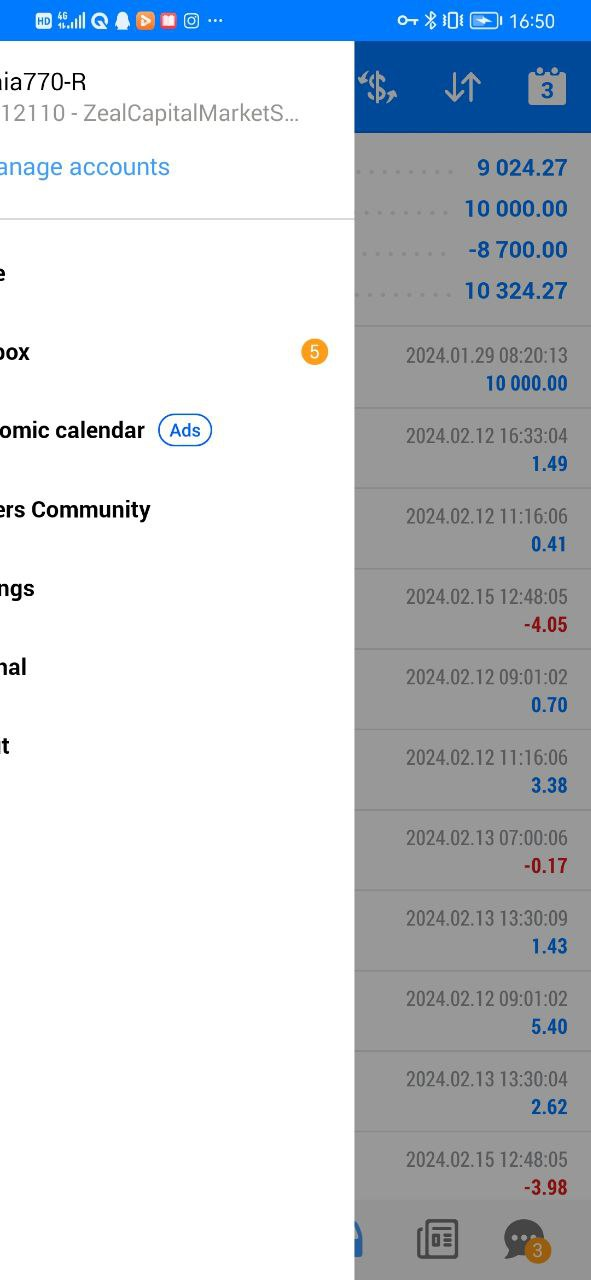Image resolution: width=591 pixels, height=1280 pixels.
Task: Tap the currency exchange dollar icon
Action: (379, 87)
